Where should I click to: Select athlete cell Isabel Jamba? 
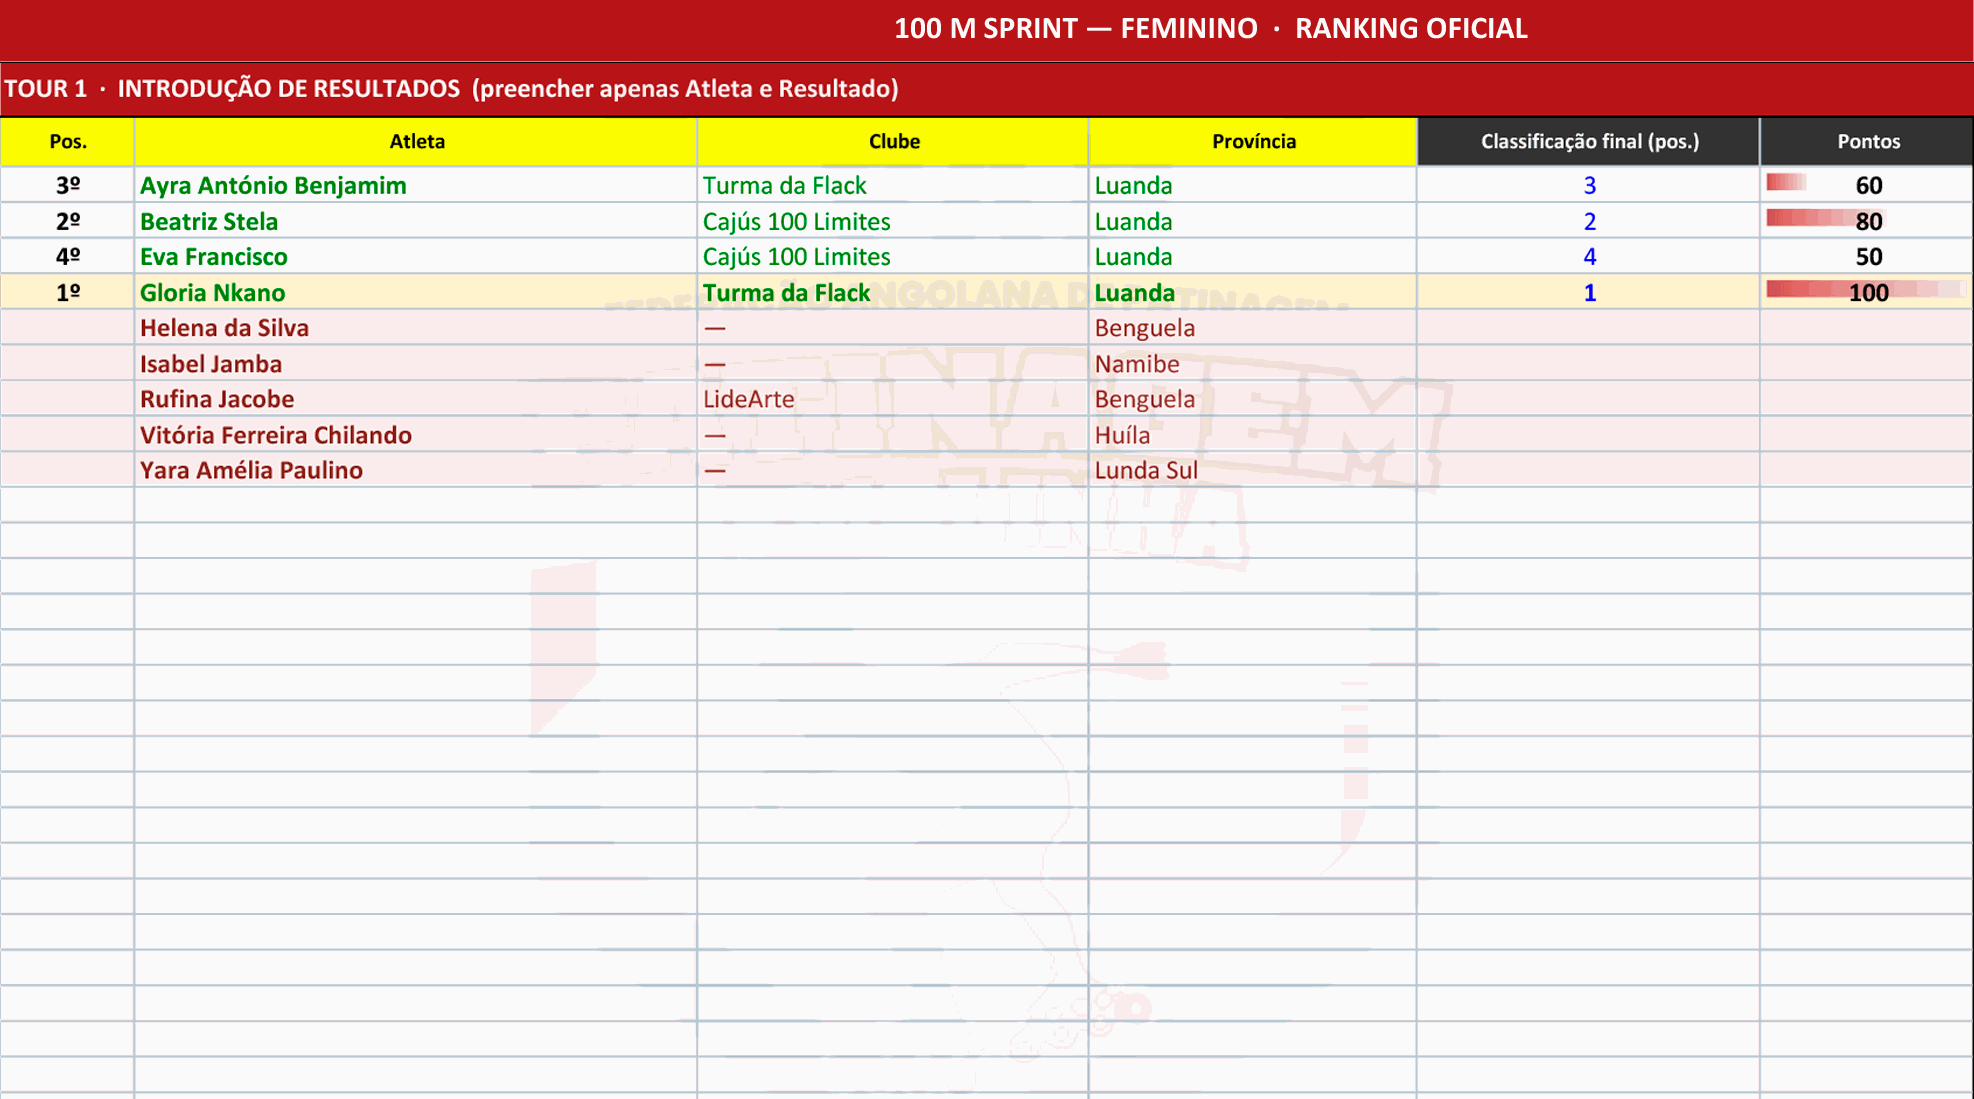[x=416, y=363]
